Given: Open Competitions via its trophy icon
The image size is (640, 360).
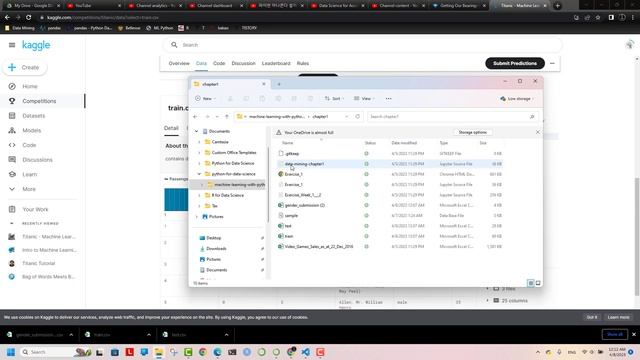Looking at the screenshot, I should tap(12, 101).
